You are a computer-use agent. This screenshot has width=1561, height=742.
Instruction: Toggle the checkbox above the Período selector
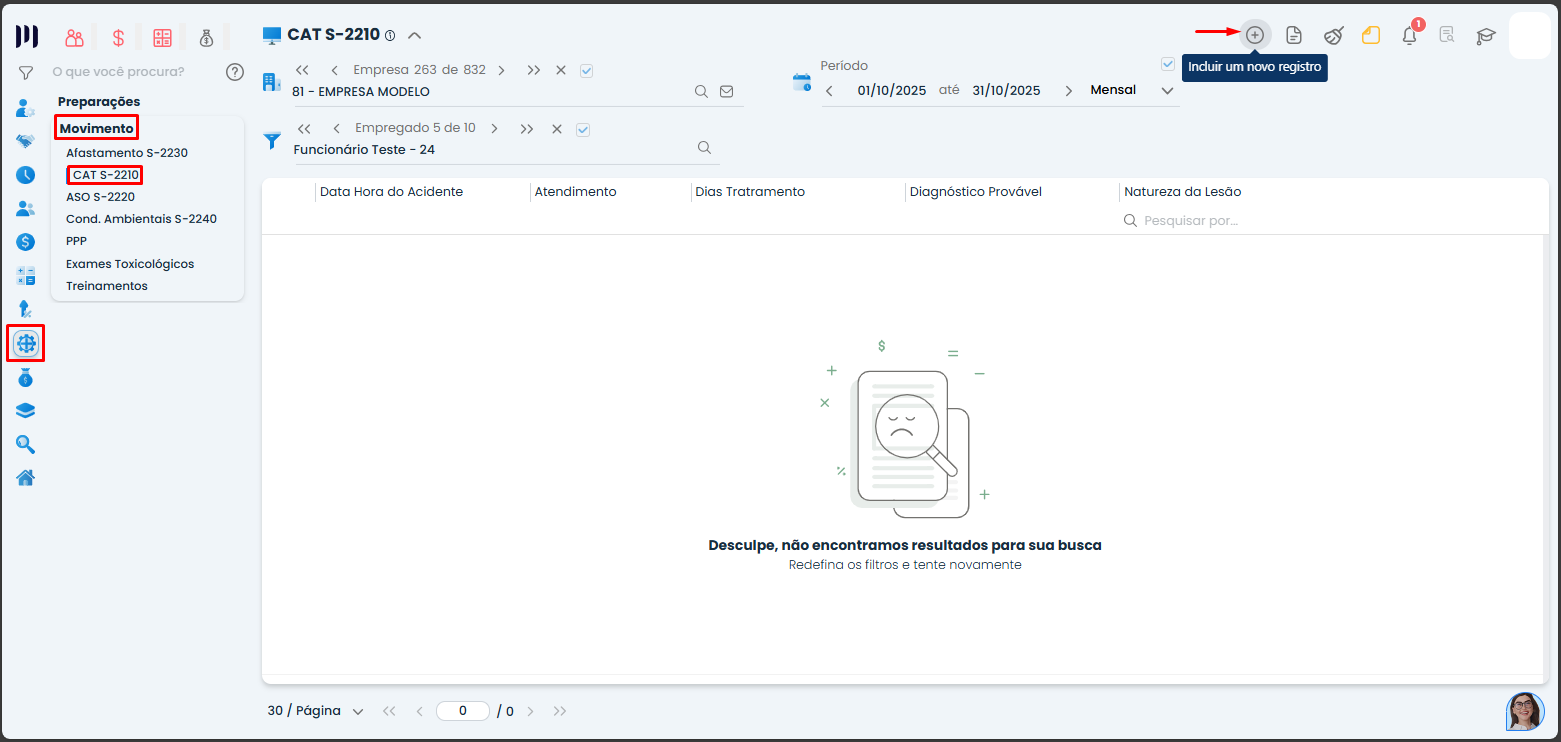coord(1168,64)
